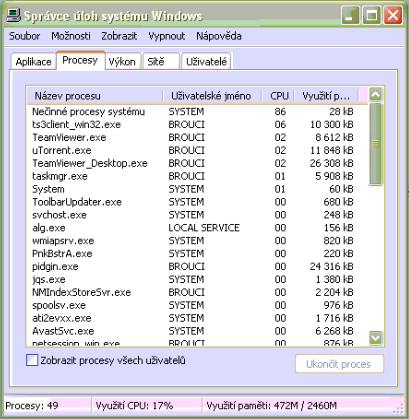This screenshot has width=409, height=419.
Task: Click the process list scrollbar thumb
Action: coord(376,144)
